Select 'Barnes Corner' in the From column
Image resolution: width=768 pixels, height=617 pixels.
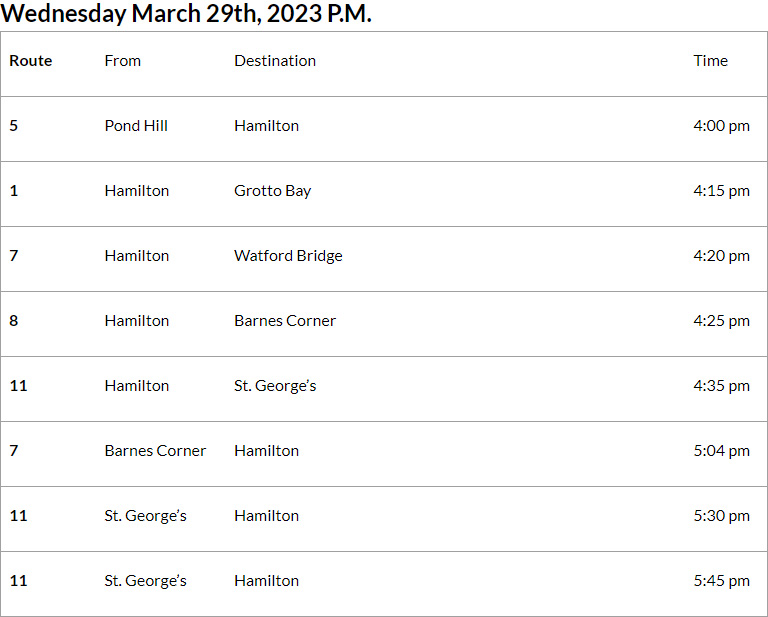155,451
